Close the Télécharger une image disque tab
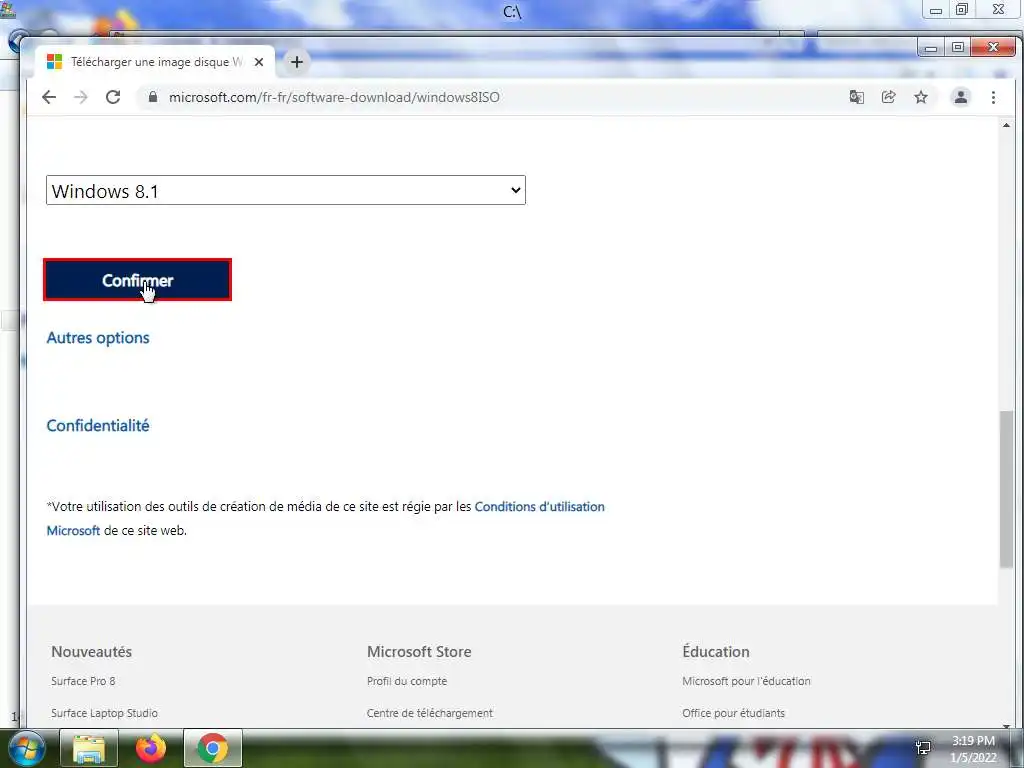The image size is (1024, 768). tap(259, 62)
